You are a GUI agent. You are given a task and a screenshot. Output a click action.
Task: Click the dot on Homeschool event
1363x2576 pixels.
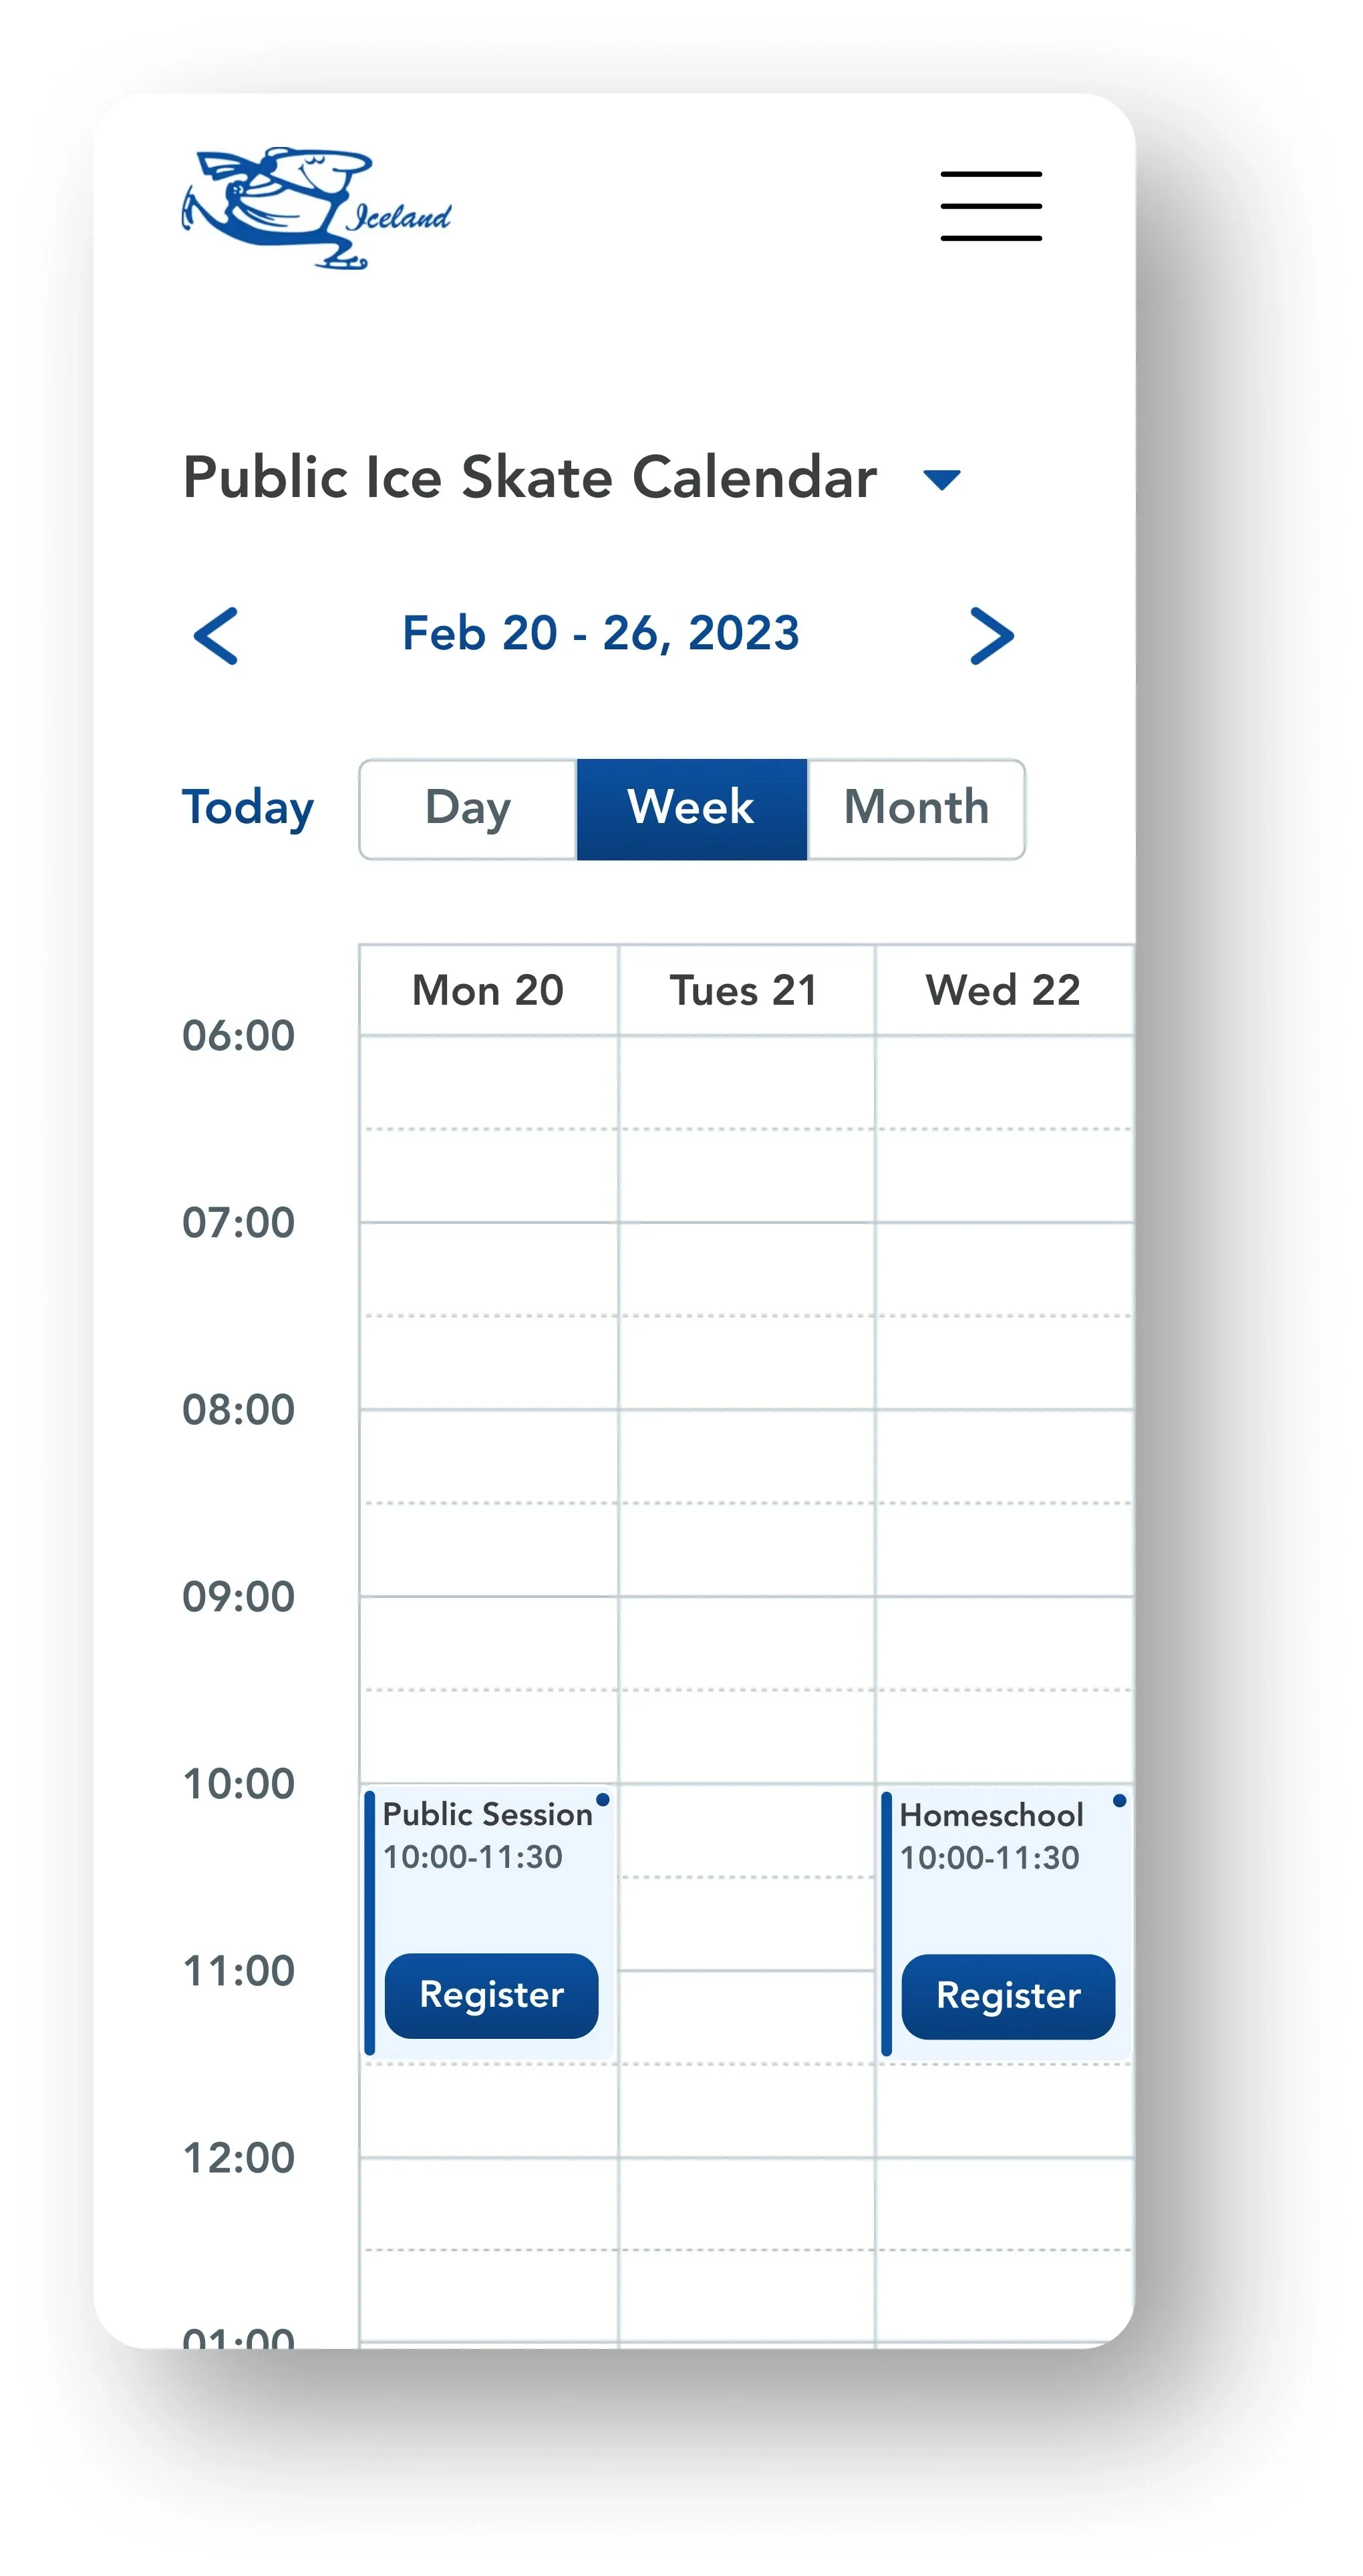(1119, 1801)
